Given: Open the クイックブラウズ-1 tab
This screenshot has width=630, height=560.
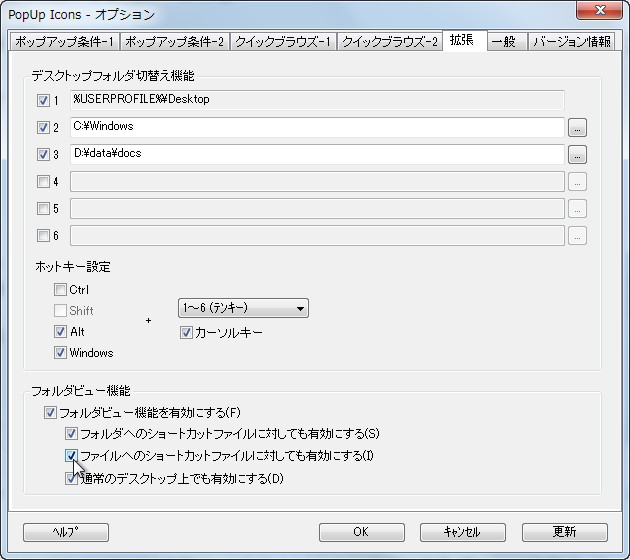Looking at the screenshot, I should (x=283, y=41).
